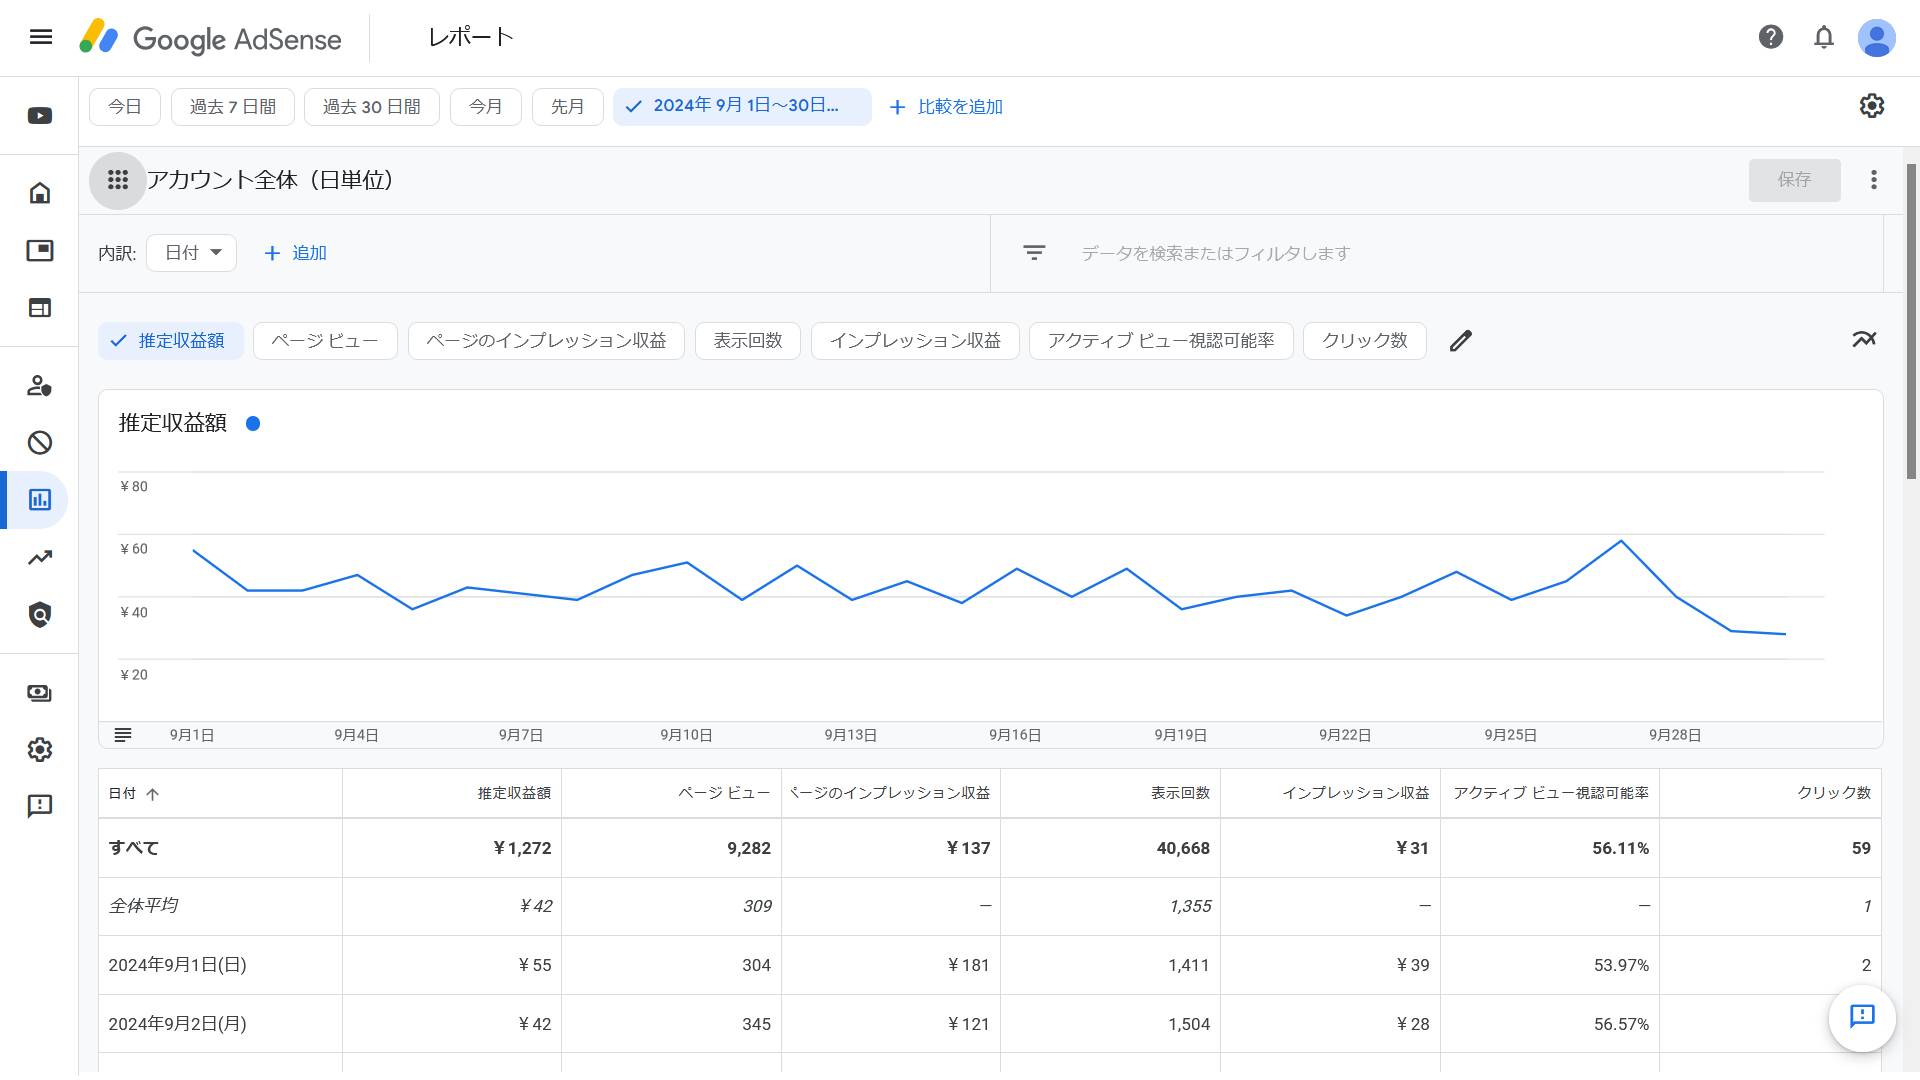
Task: Click the Google AdSense logo
Action: [211, 38]
